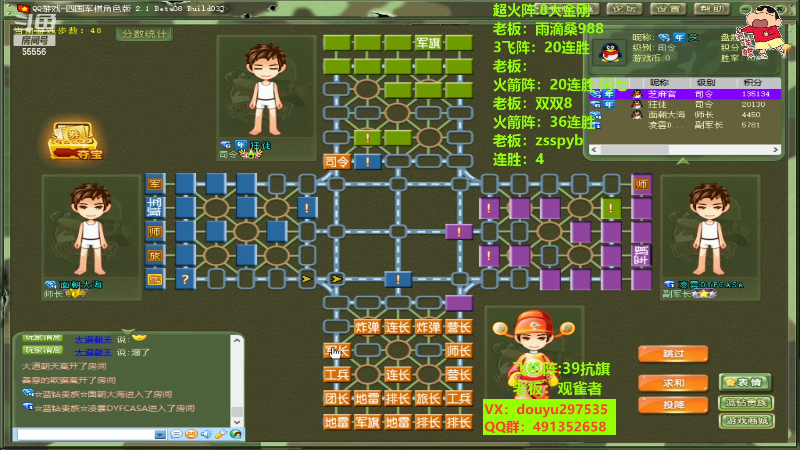
Task: Click the orange 旅 label on left side
Action: pos(155,255)
